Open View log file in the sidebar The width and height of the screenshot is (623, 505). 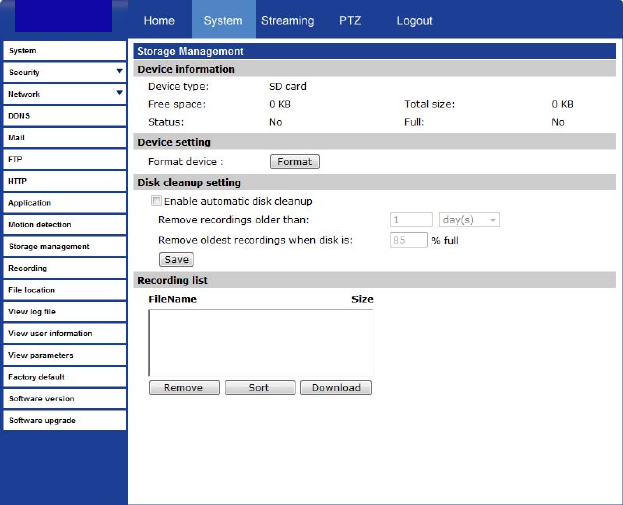coord(63,312)
